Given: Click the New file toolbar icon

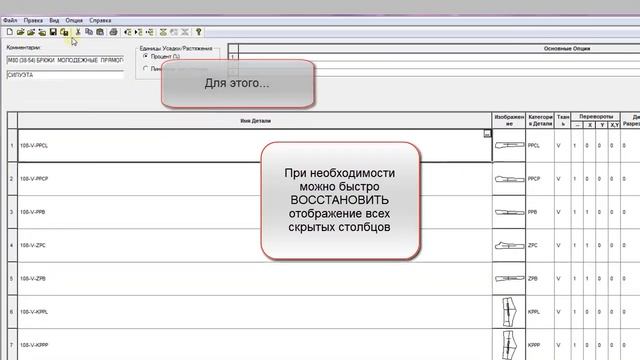Looking at the screenshot, I should click(x=10, y=32).
